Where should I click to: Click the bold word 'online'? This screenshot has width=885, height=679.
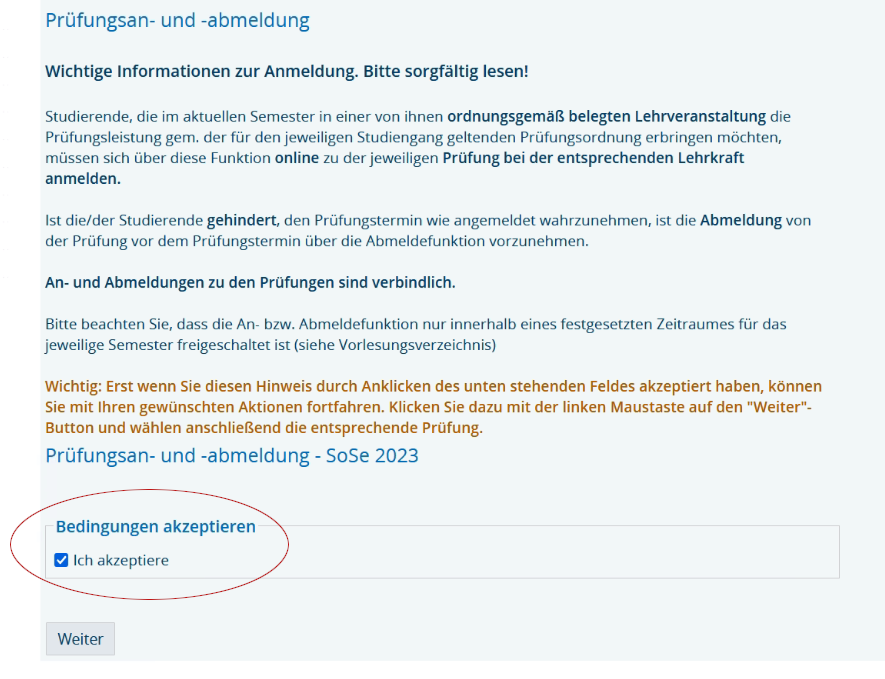(297, 158)
